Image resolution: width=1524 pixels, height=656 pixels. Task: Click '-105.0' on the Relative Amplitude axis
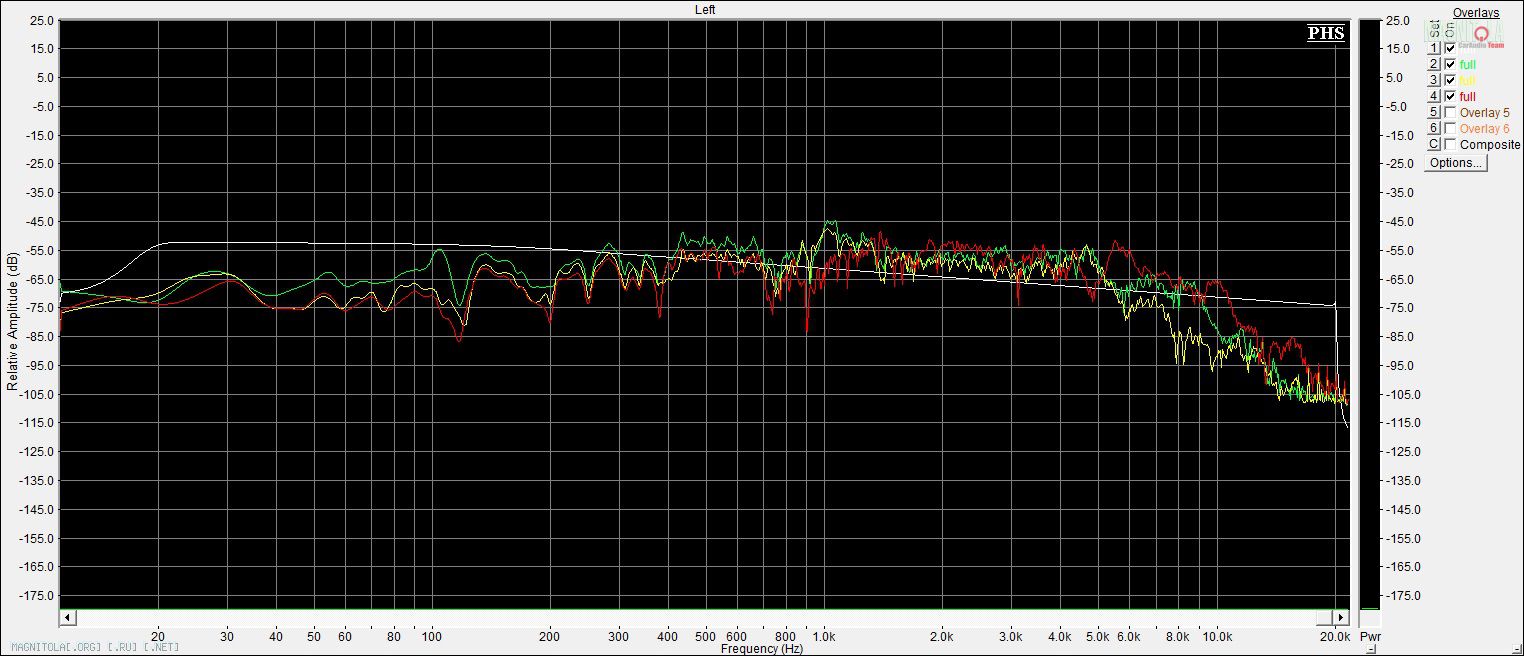(38, 394)
